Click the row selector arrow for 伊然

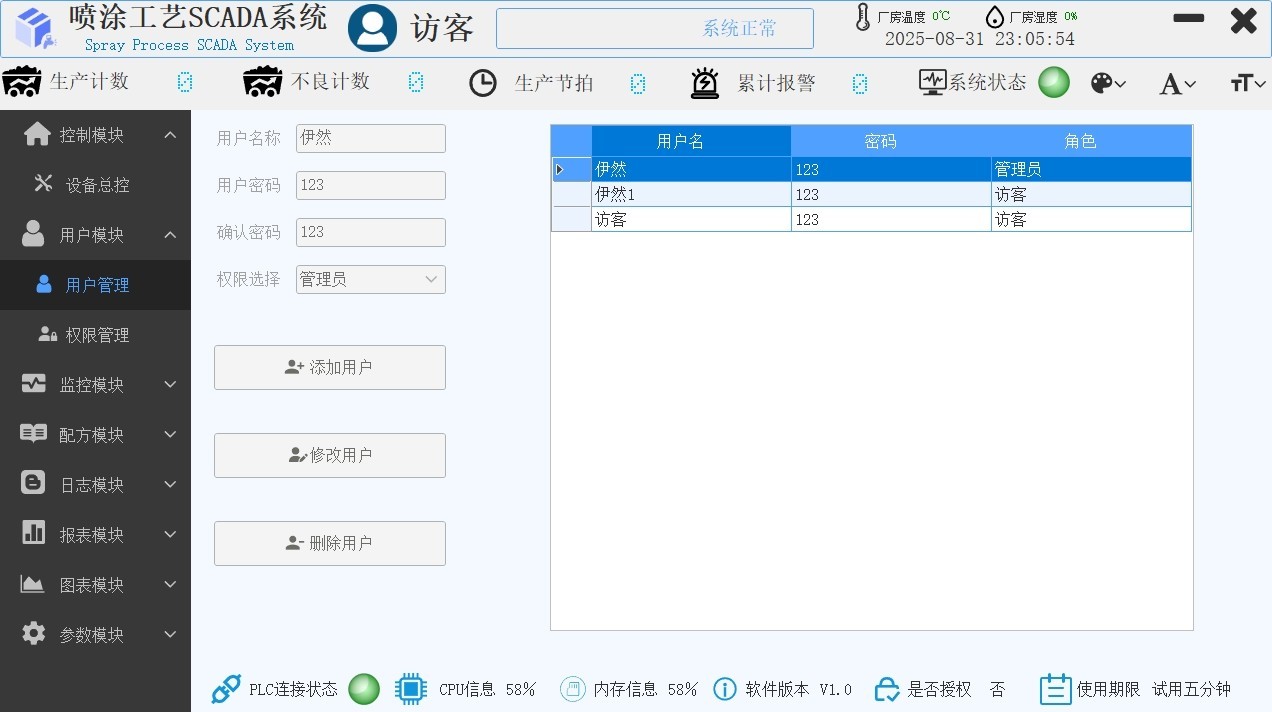click(x=571, y=169)
